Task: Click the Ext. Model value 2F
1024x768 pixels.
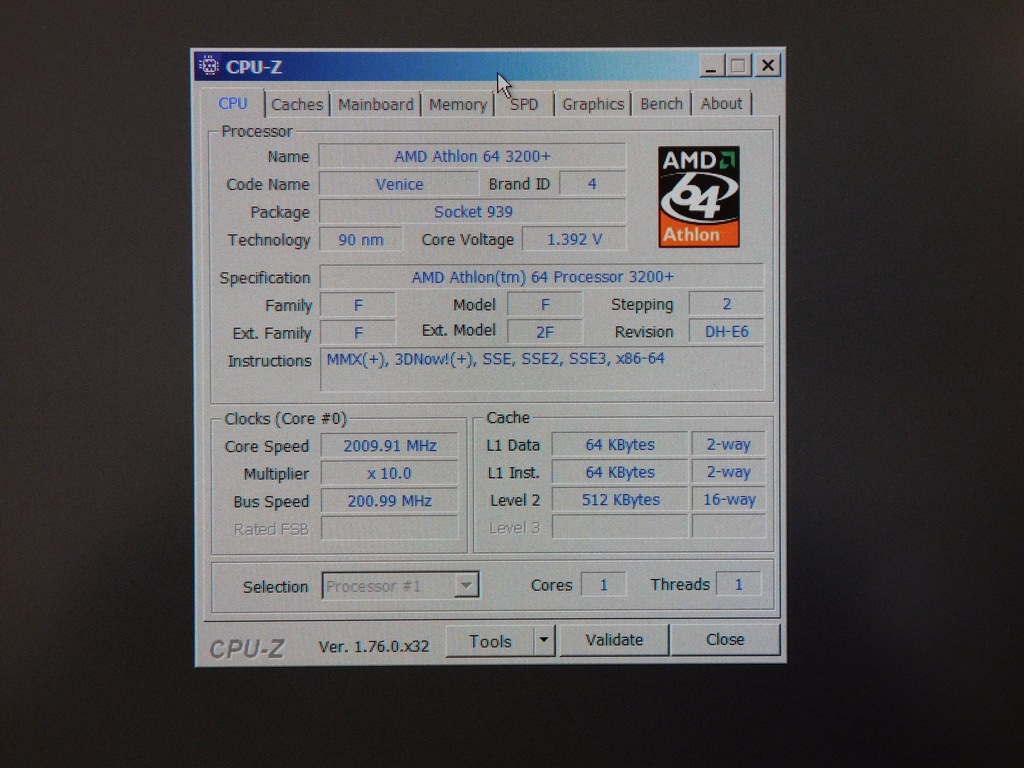Action: [545, 332]
